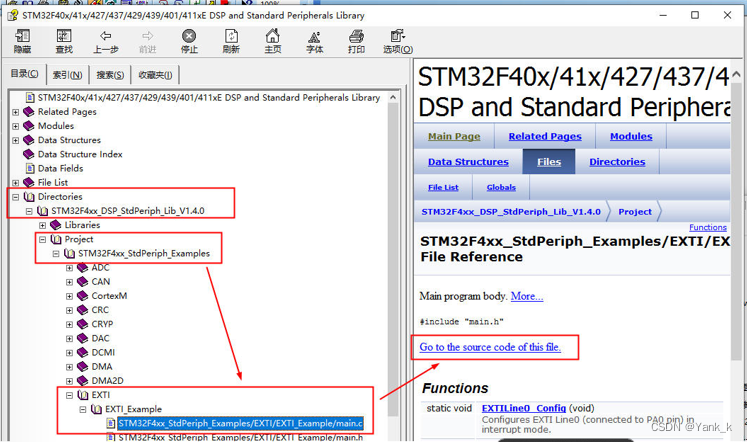Select the CortexM tree item
747x442 pixels.
pos(109,296)
